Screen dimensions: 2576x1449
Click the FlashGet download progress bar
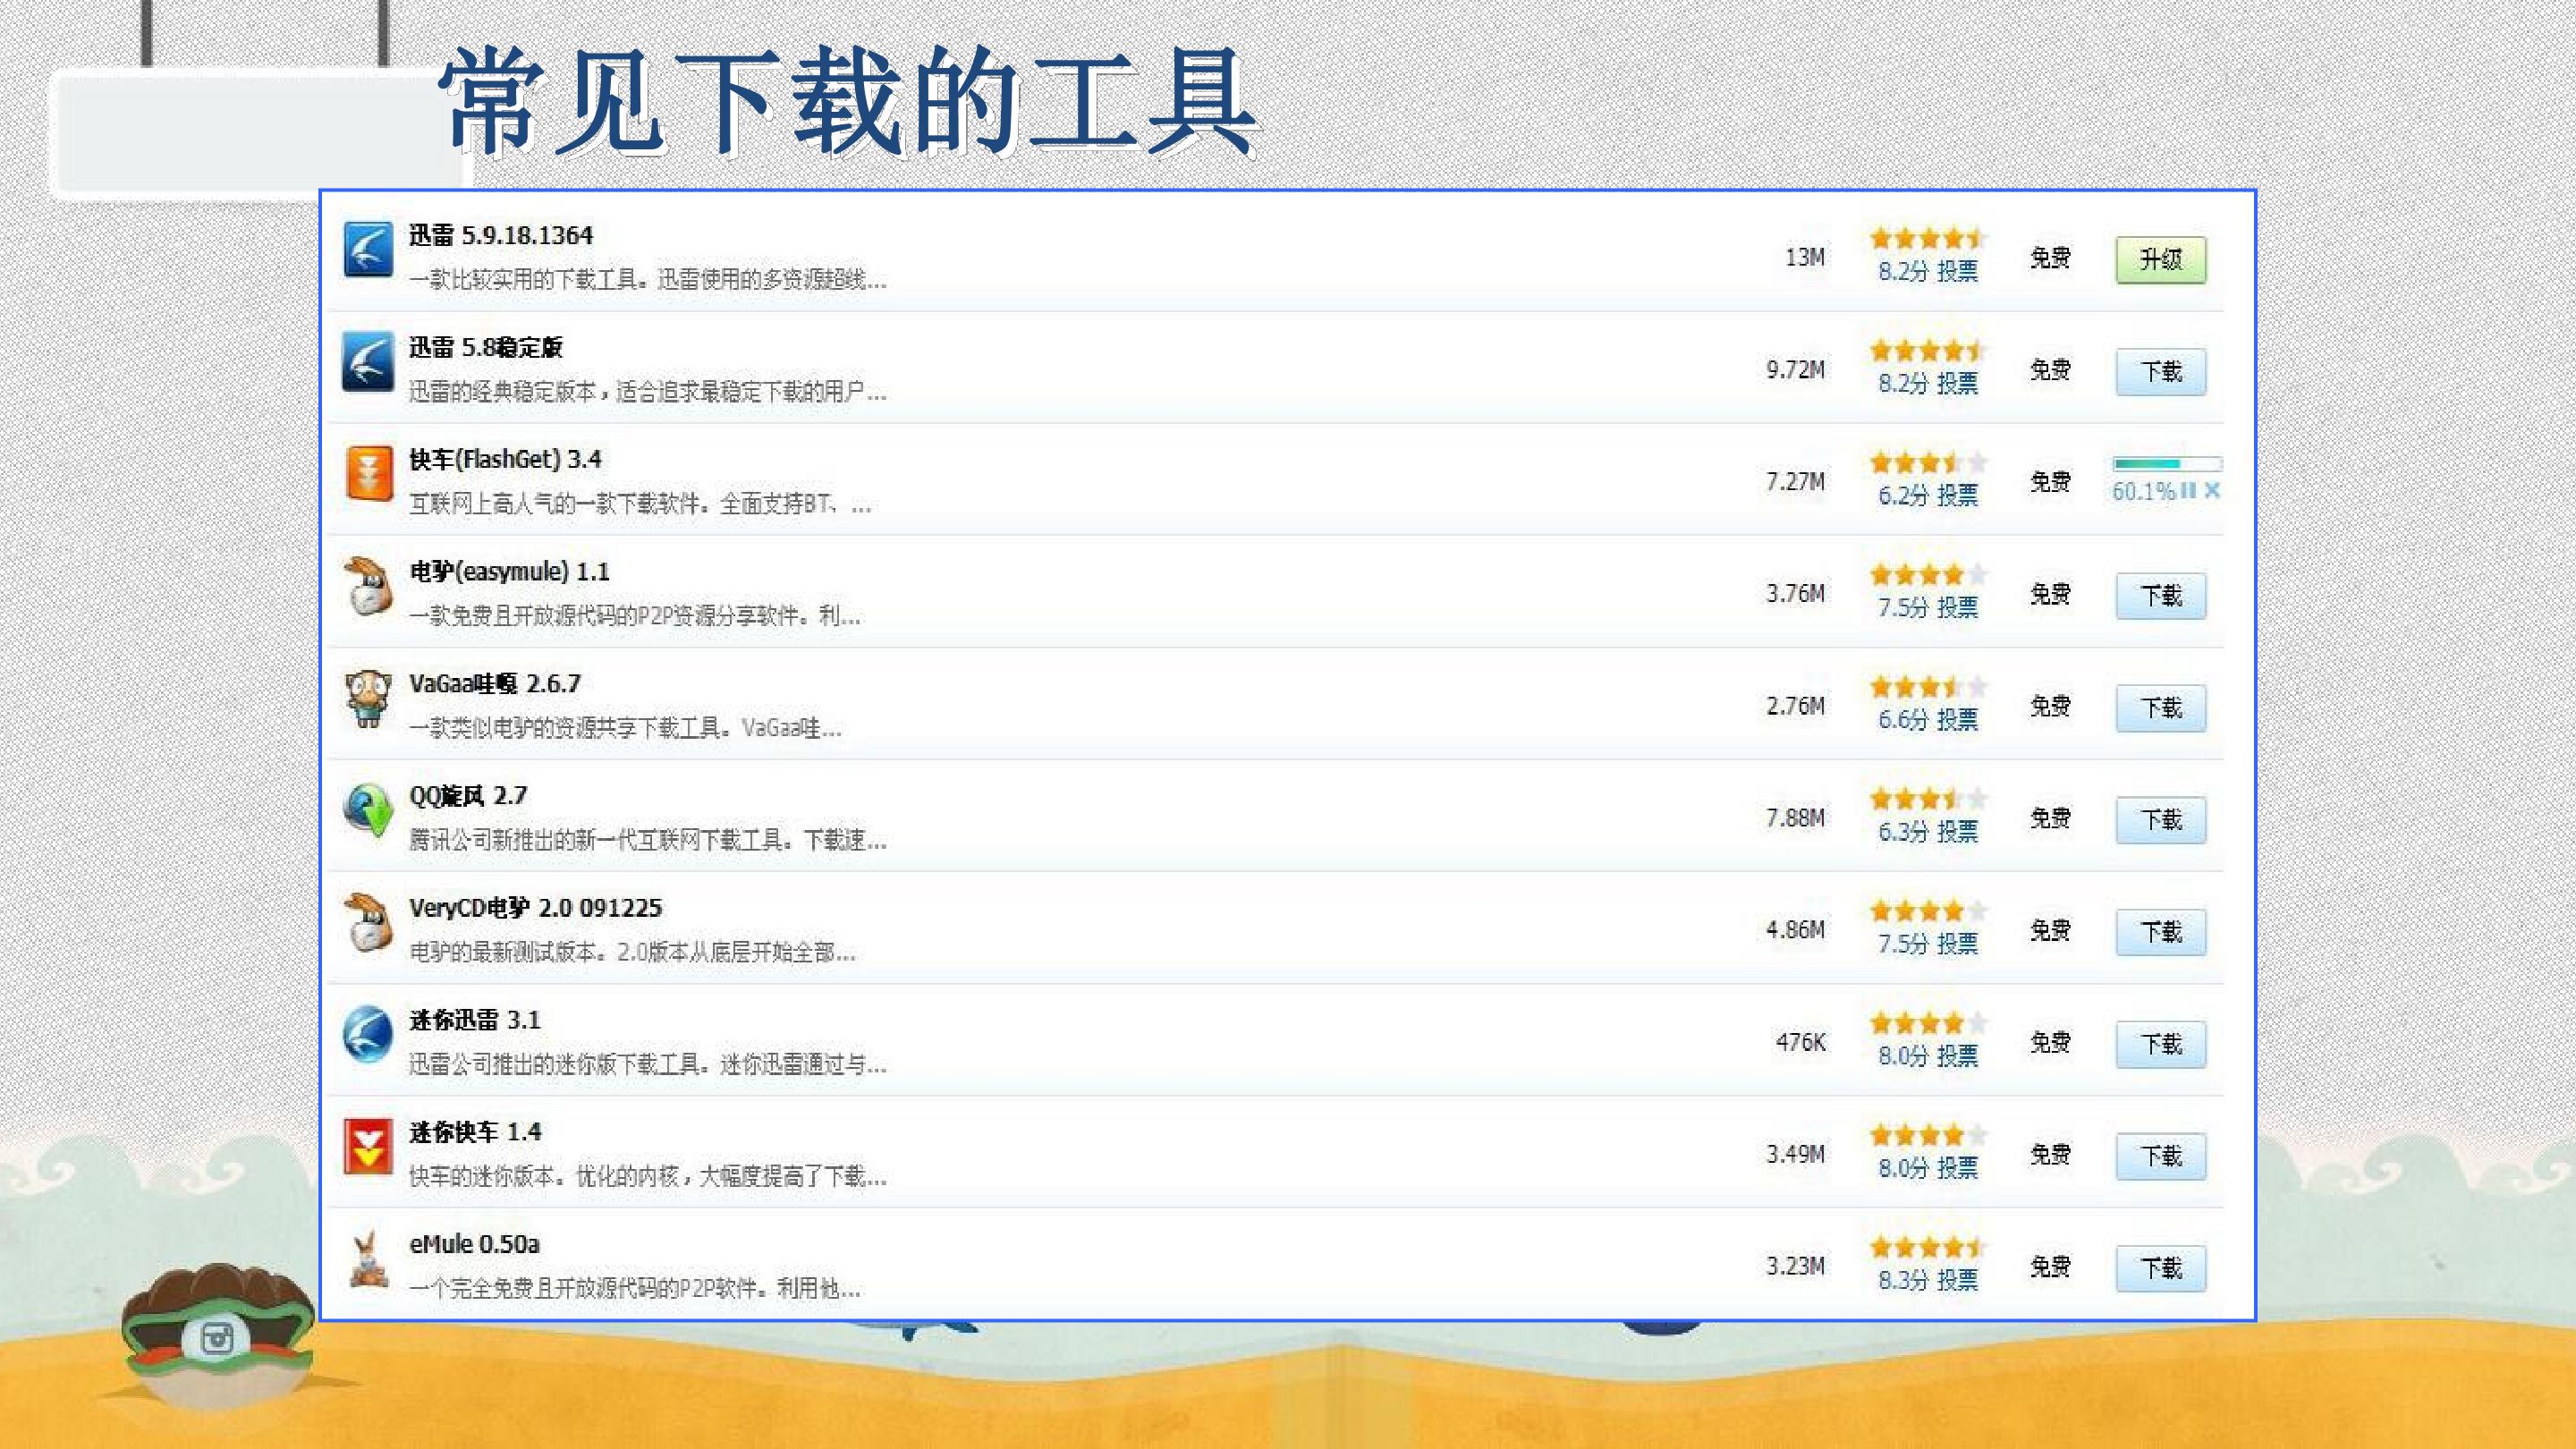[2167, 464]
